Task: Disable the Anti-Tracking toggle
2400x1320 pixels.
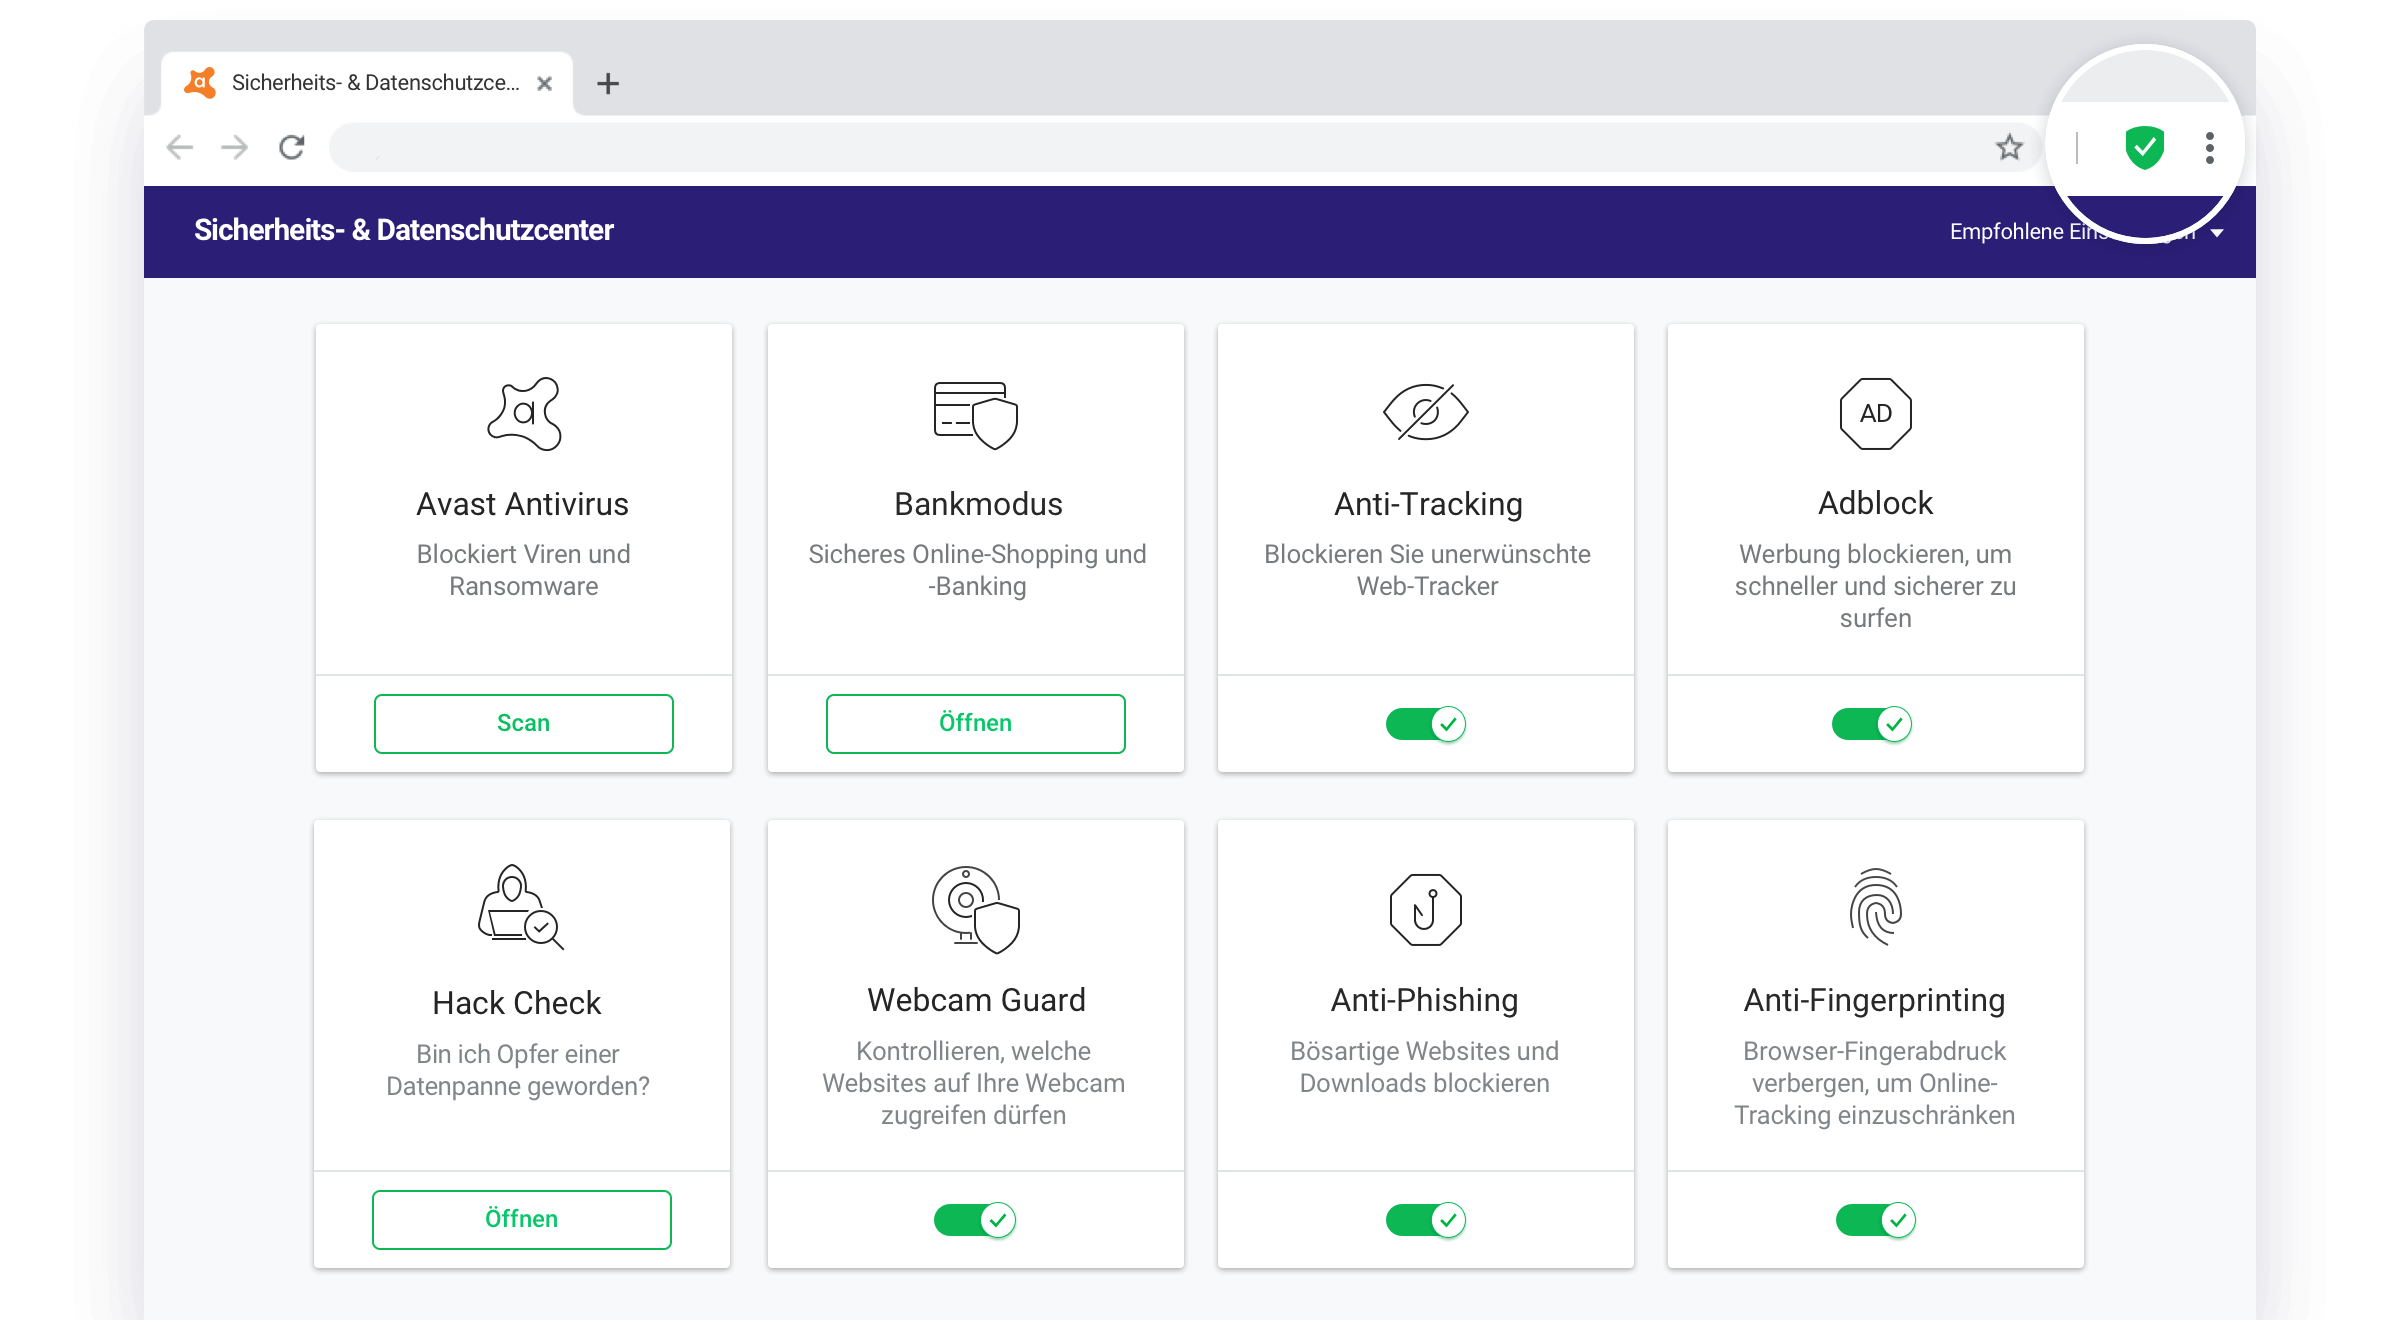Action: pyautogui.click(x=1425, y=723)
